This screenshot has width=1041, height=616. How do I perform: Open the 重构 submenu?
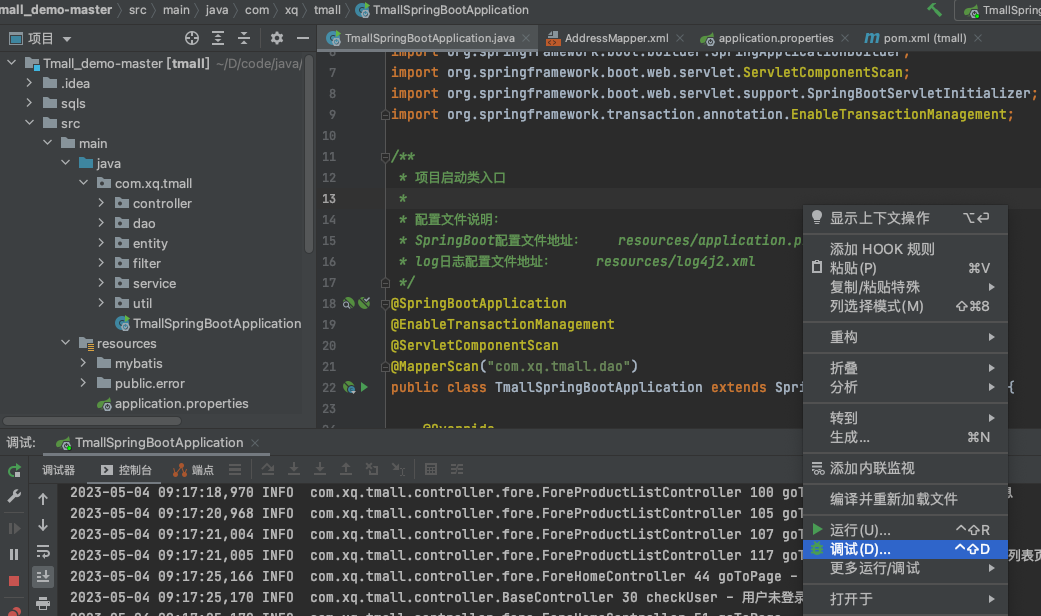tap(906, 337)
